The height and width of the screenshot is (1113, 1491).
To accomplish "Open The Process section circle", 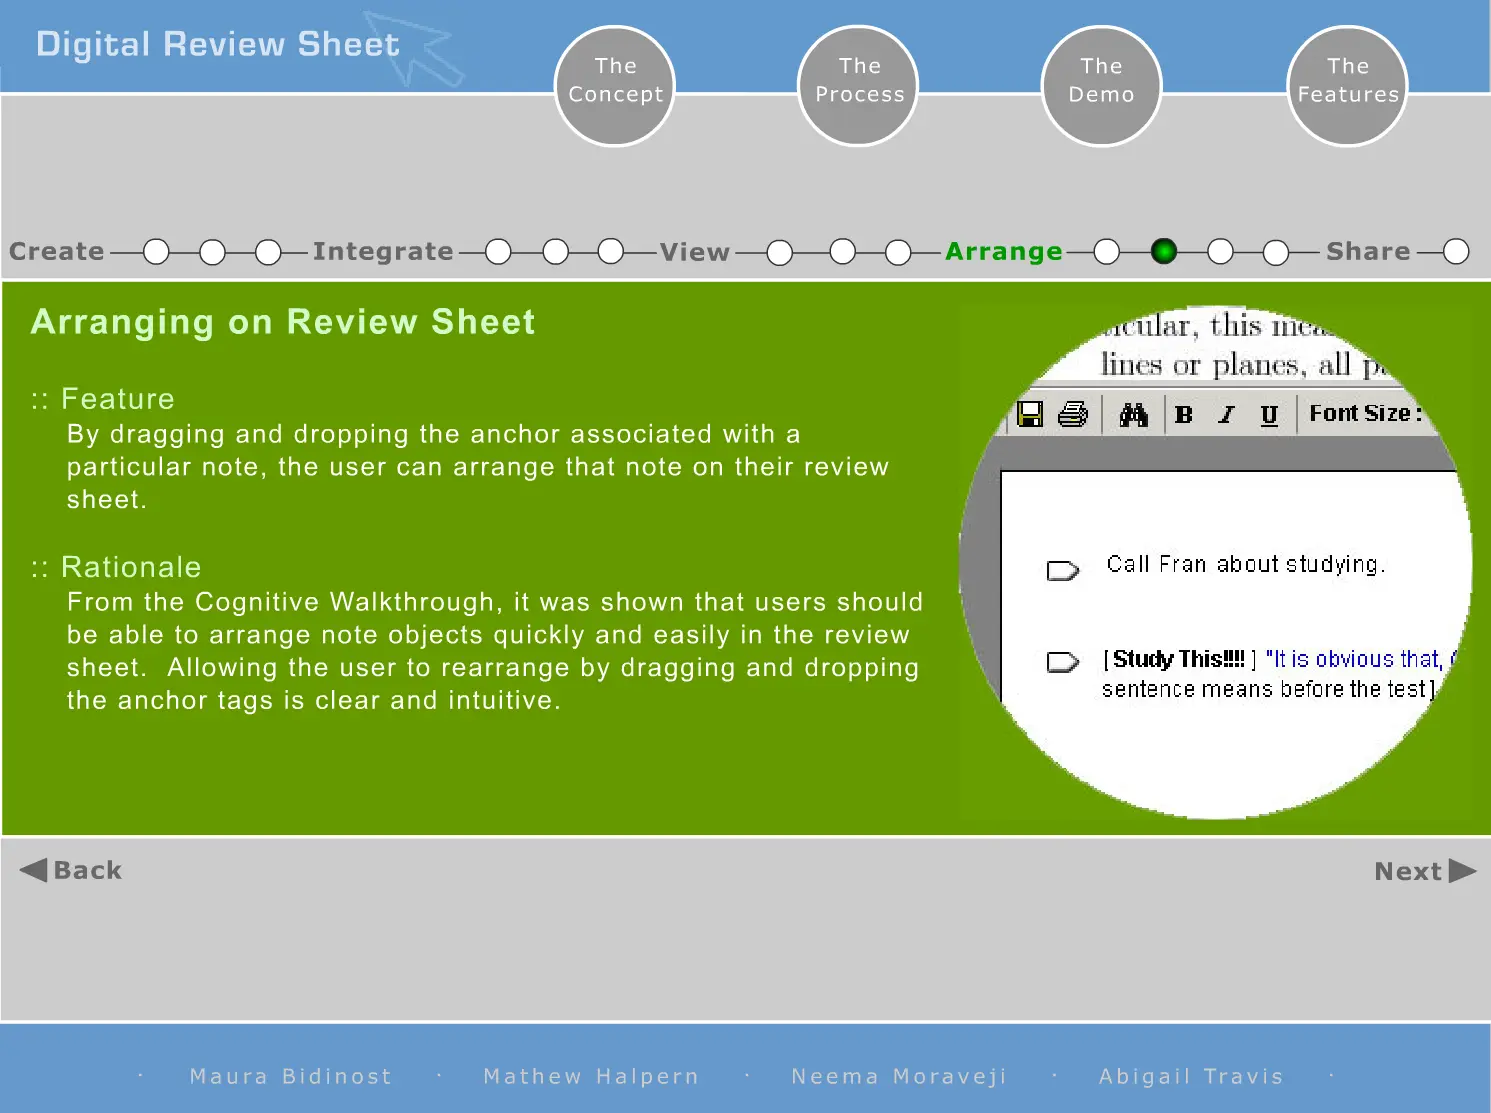I will [858, 86].
